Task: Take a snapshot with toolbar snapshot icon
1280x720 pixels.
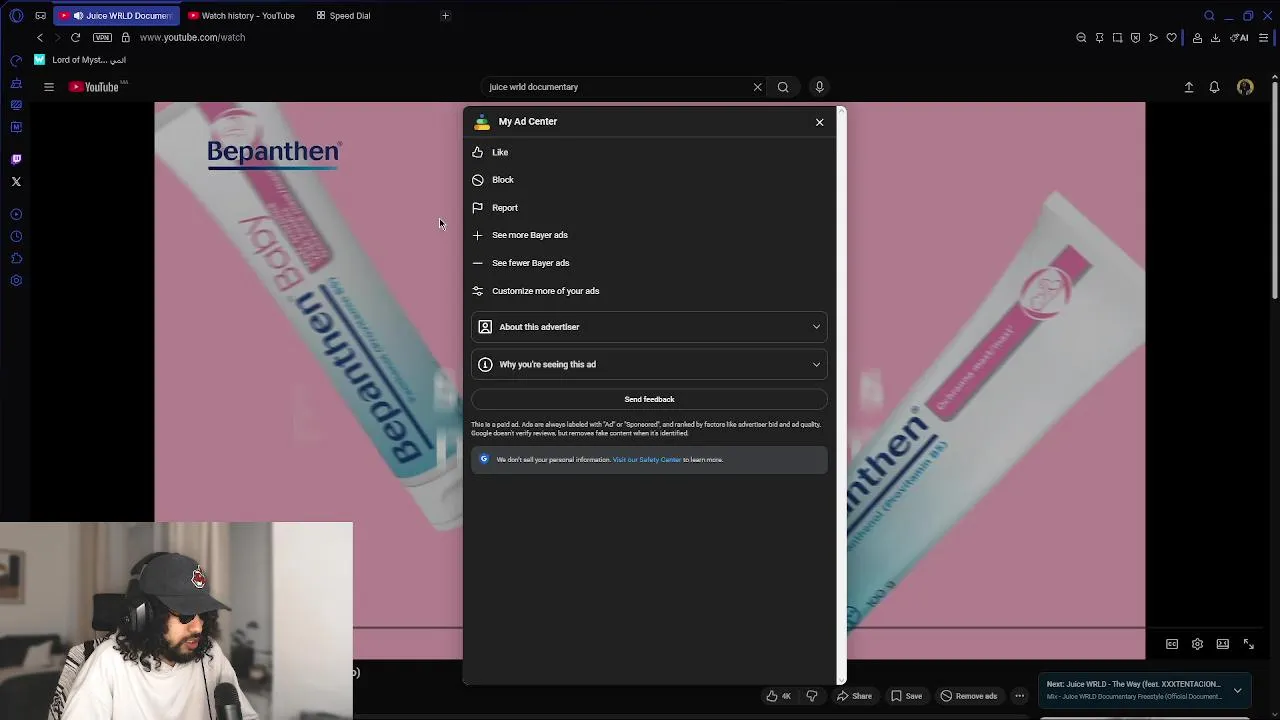Action: click(1117, 38)
